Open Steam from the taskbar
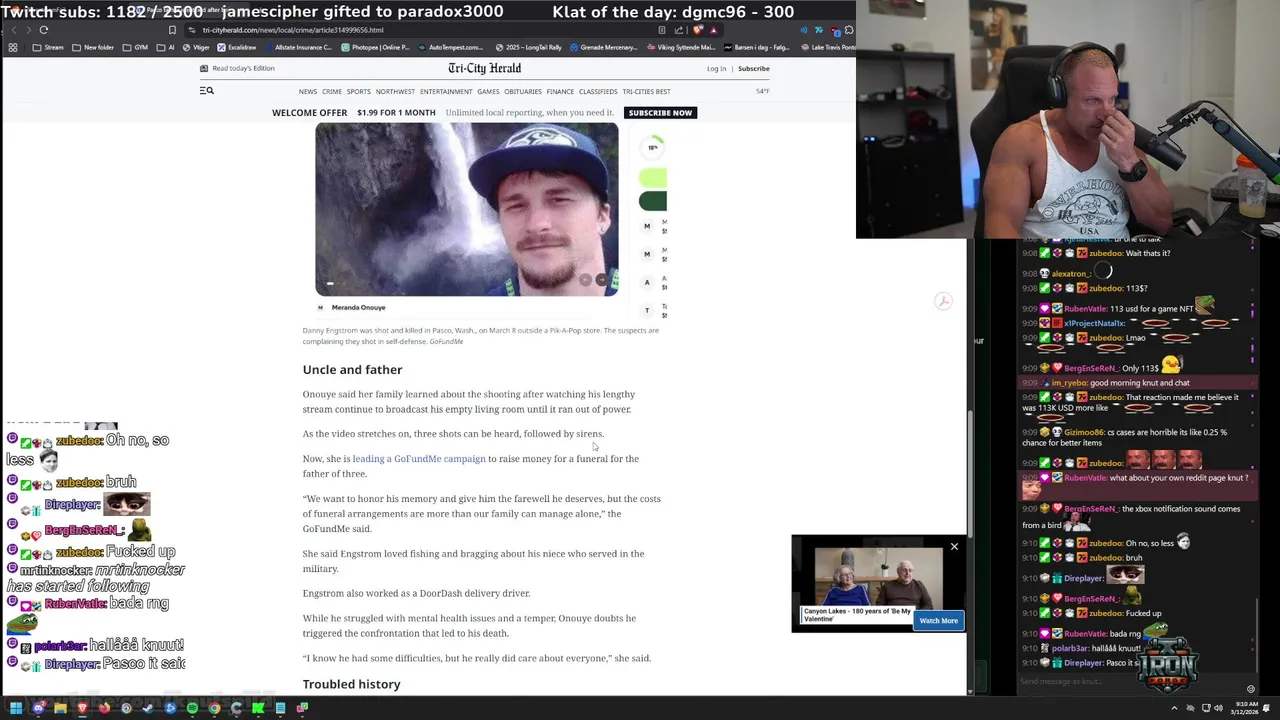 point(148,708)
